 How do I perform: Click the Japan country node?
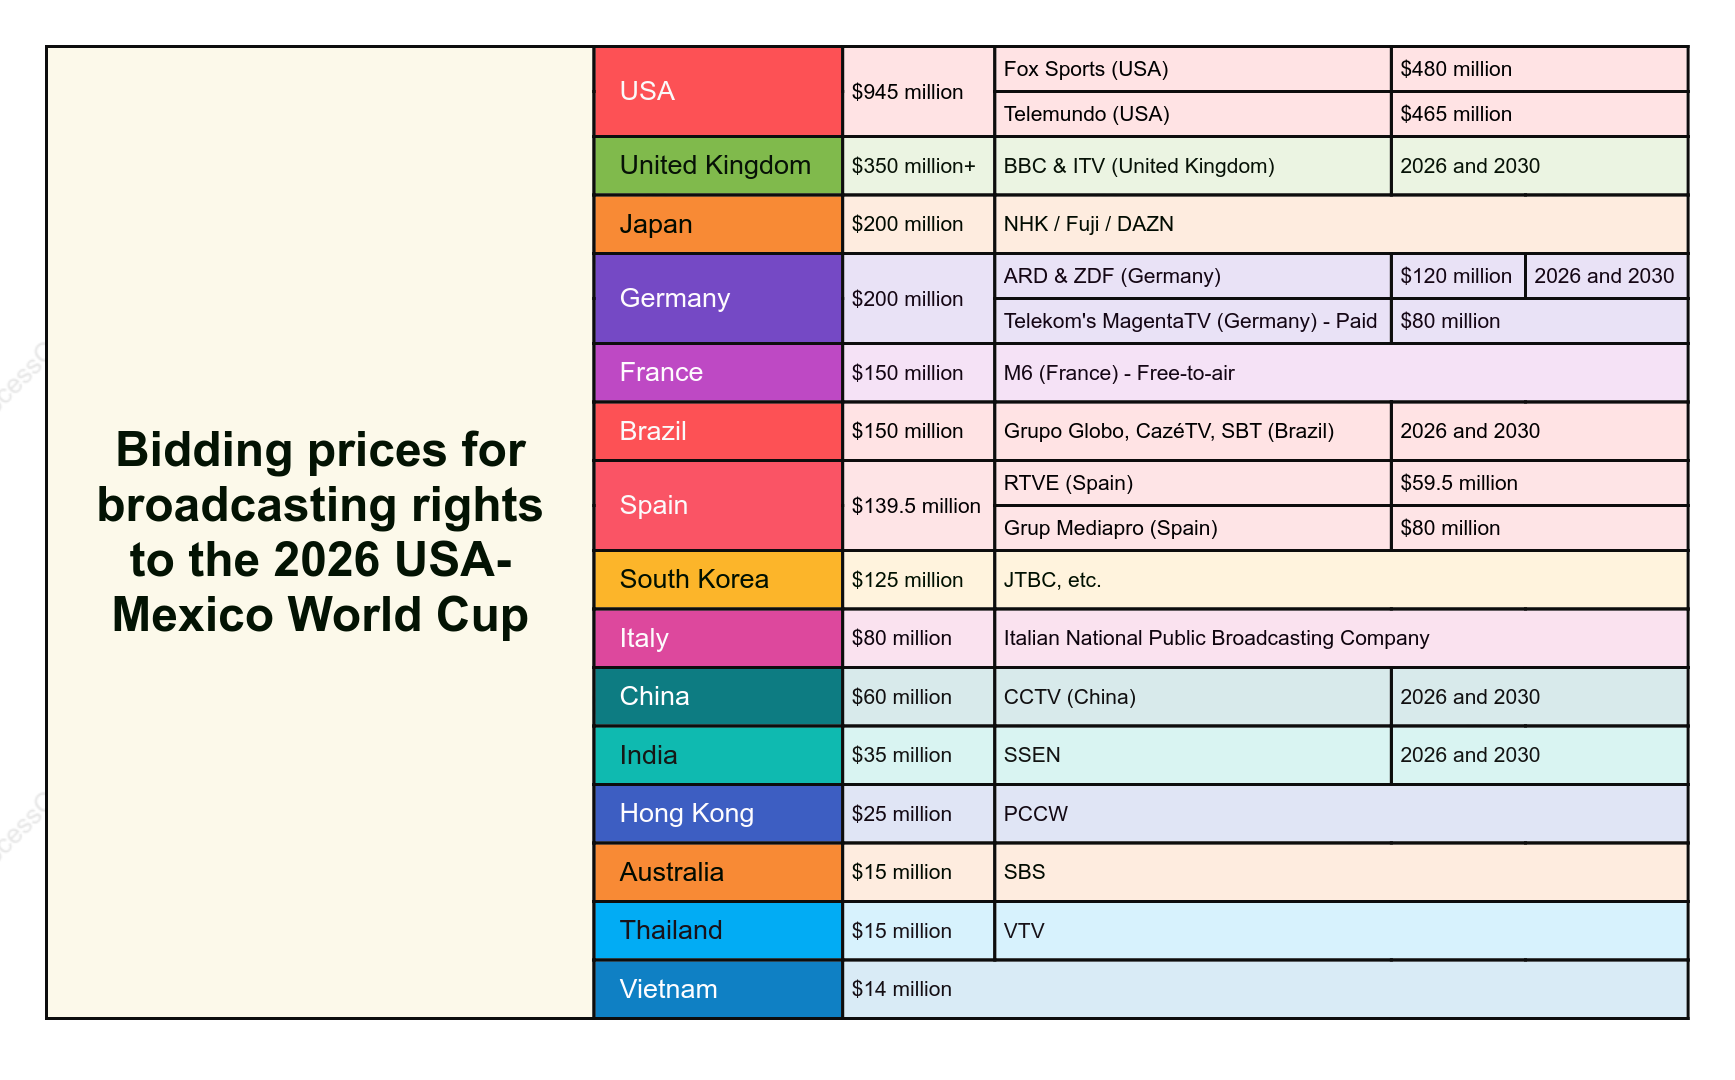(x=718, y=224)
